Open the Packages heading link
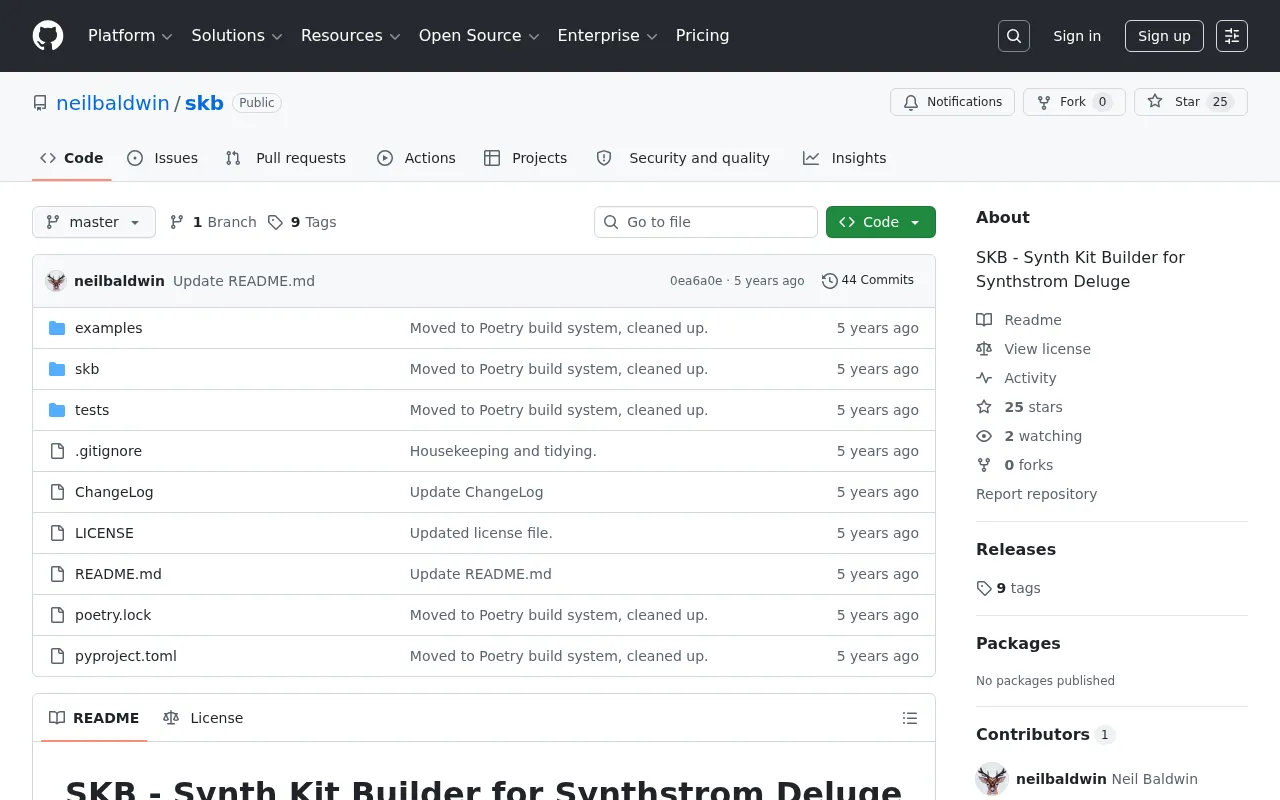This screenshot has height=800, width=1280. coord(1018,643)
